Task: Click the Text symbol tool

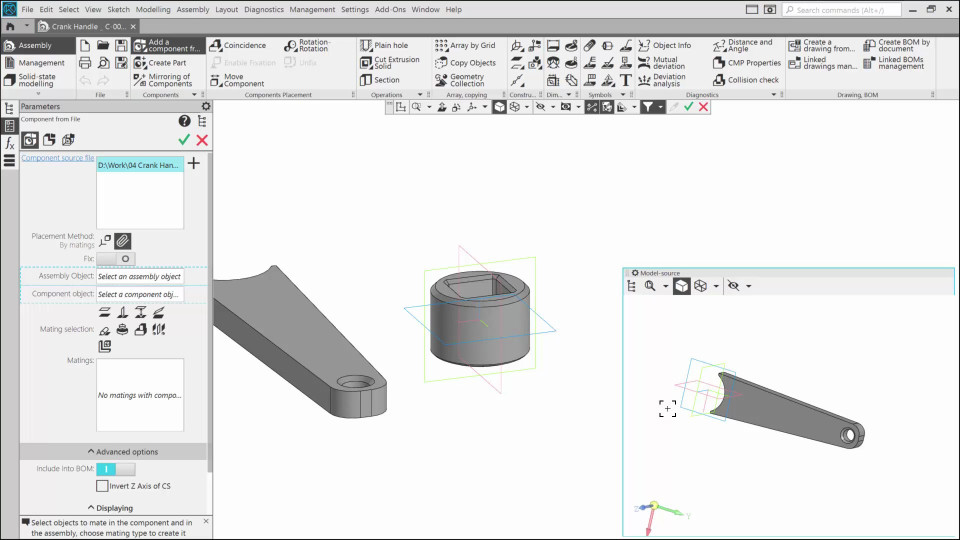Action: 626,80
